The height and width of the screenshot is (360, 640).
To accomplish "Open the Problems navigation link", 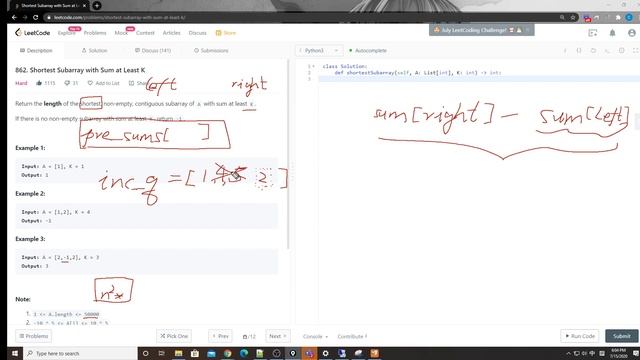I will [95, 33].
